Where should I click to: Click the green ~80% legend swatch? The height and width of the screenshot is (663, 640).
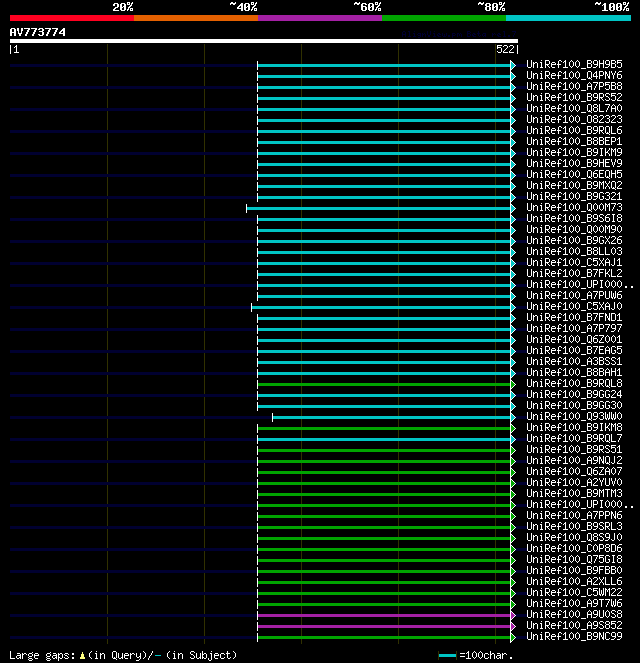click(444, 18)
